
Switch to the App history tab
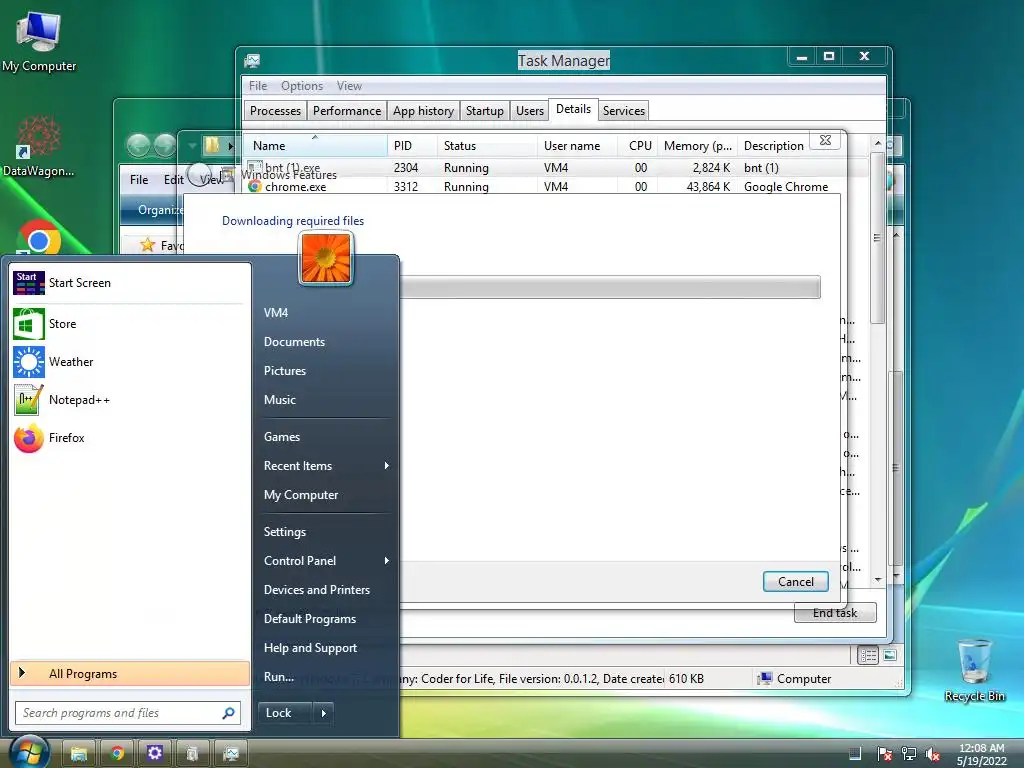click(x=423, y=111)
